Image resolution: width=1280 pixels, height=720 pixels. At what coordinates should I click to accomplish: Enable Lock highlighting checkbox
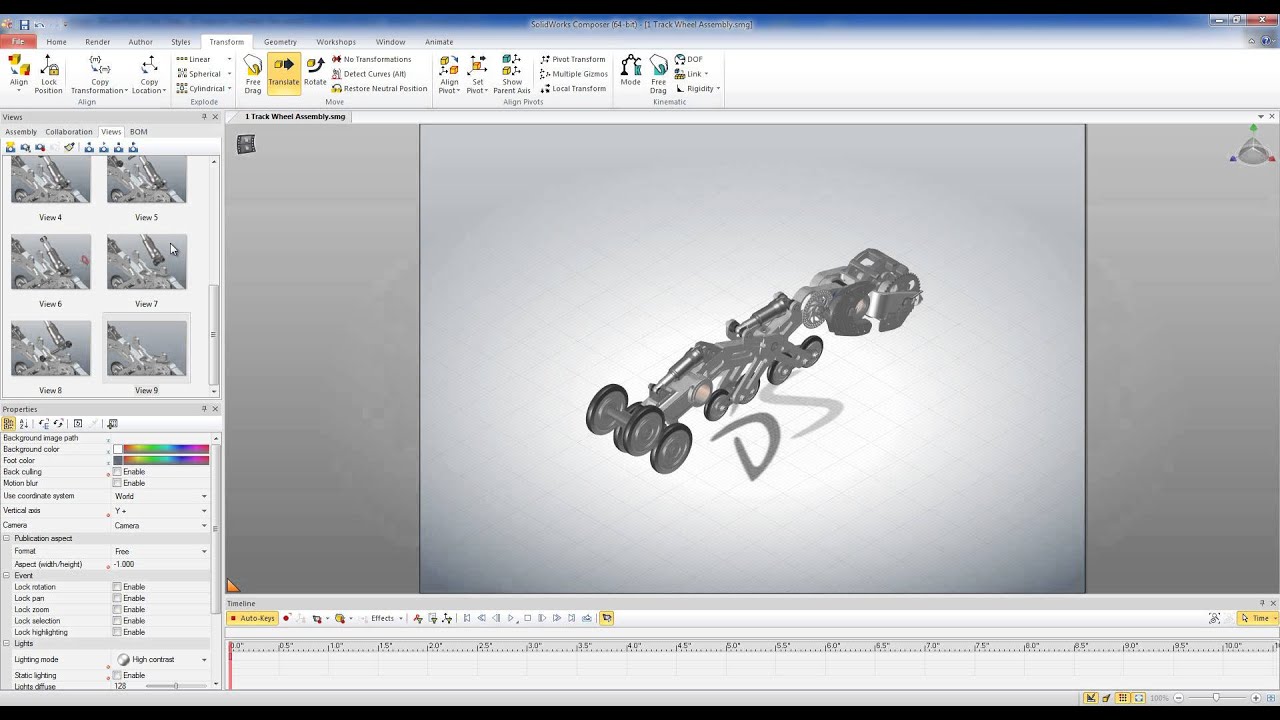click(117, 632)
